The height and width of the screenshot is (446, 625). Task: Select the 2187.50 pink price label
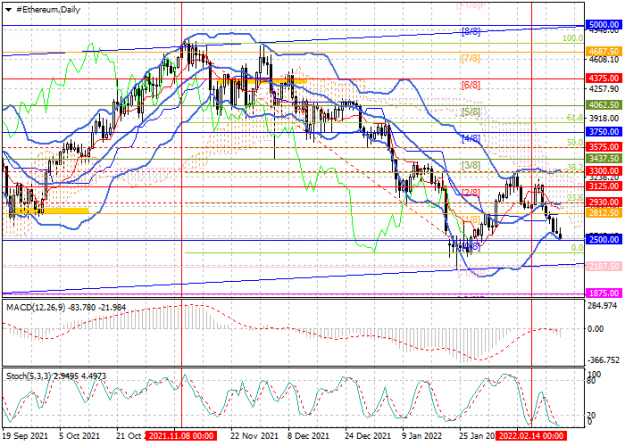(603, 266)
